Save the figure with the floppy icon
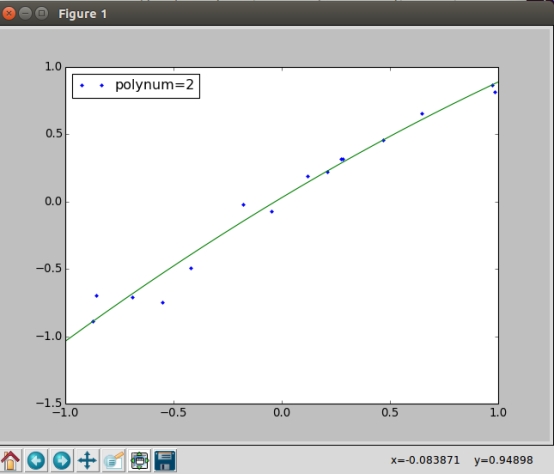The height and width of the screenshot is (474, 554). [165, 460]
